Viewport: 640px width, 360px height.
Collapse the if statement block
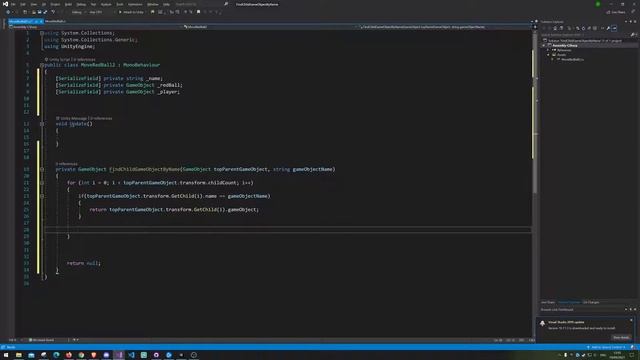point(42,196)
